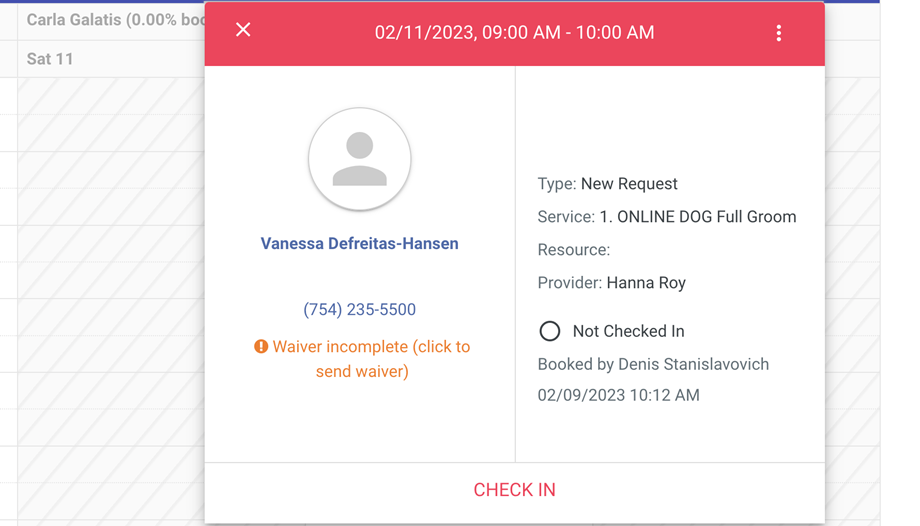Image resolution: width=920 pixels, height=526 pixels.
Task: Click the orange waiver warning icon
Action: tap(261, 347)
